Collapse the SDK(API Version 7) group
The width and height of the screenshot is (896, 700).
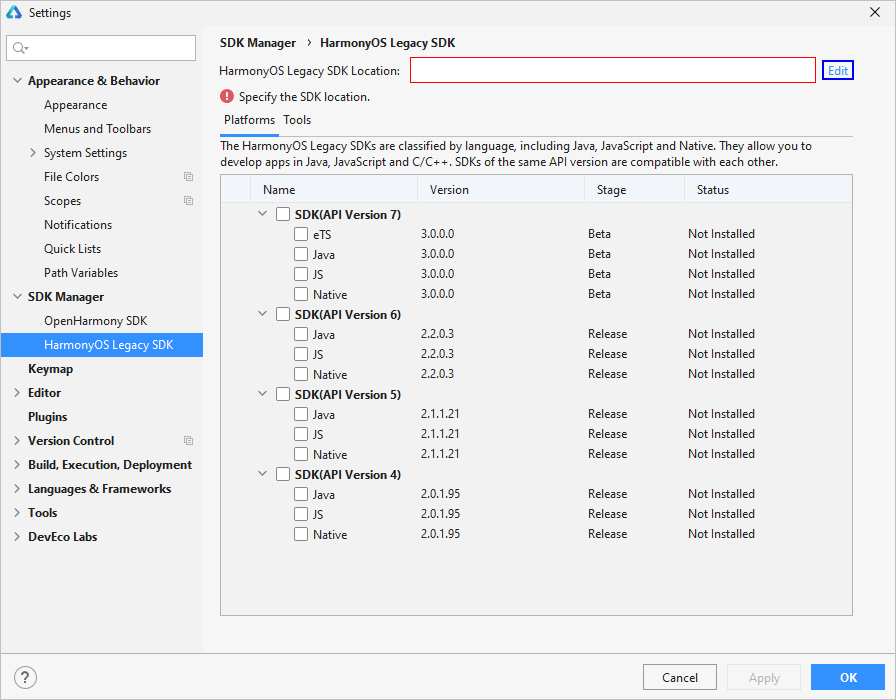(x=262, y=214)
